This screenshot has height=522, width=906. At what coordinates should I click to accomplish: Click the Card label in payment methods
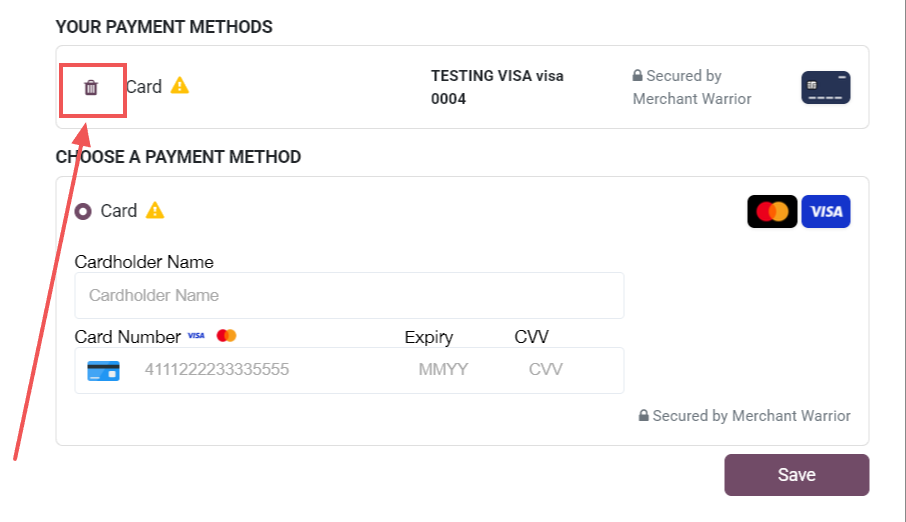(x=144, y=87)
